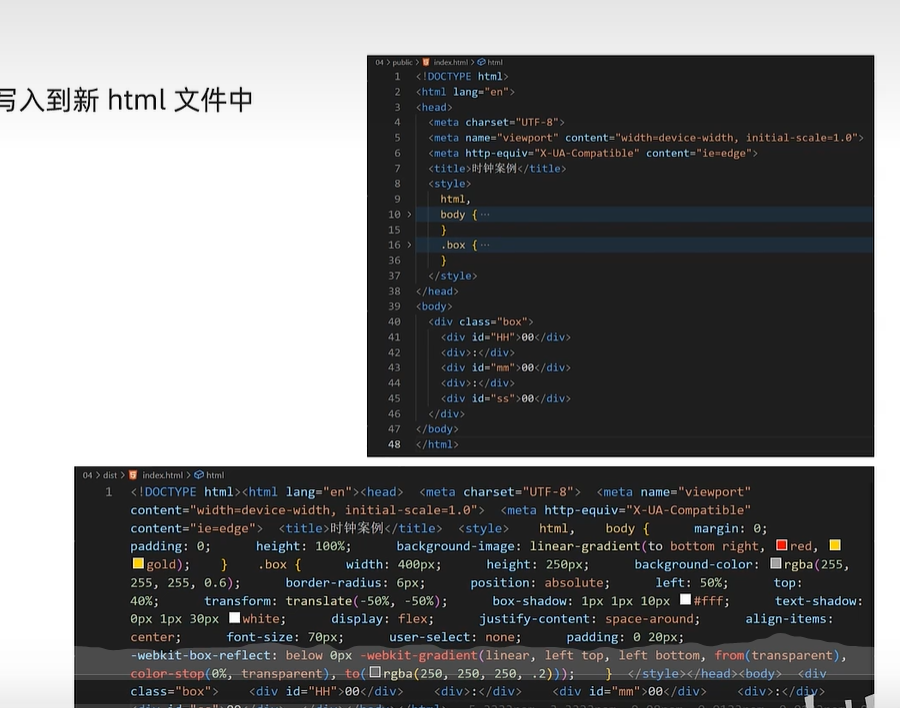This screenshot has width=900, height=708.
Task: Click the folded ellipsis after "body {"
Action: [x=485, y=215]
